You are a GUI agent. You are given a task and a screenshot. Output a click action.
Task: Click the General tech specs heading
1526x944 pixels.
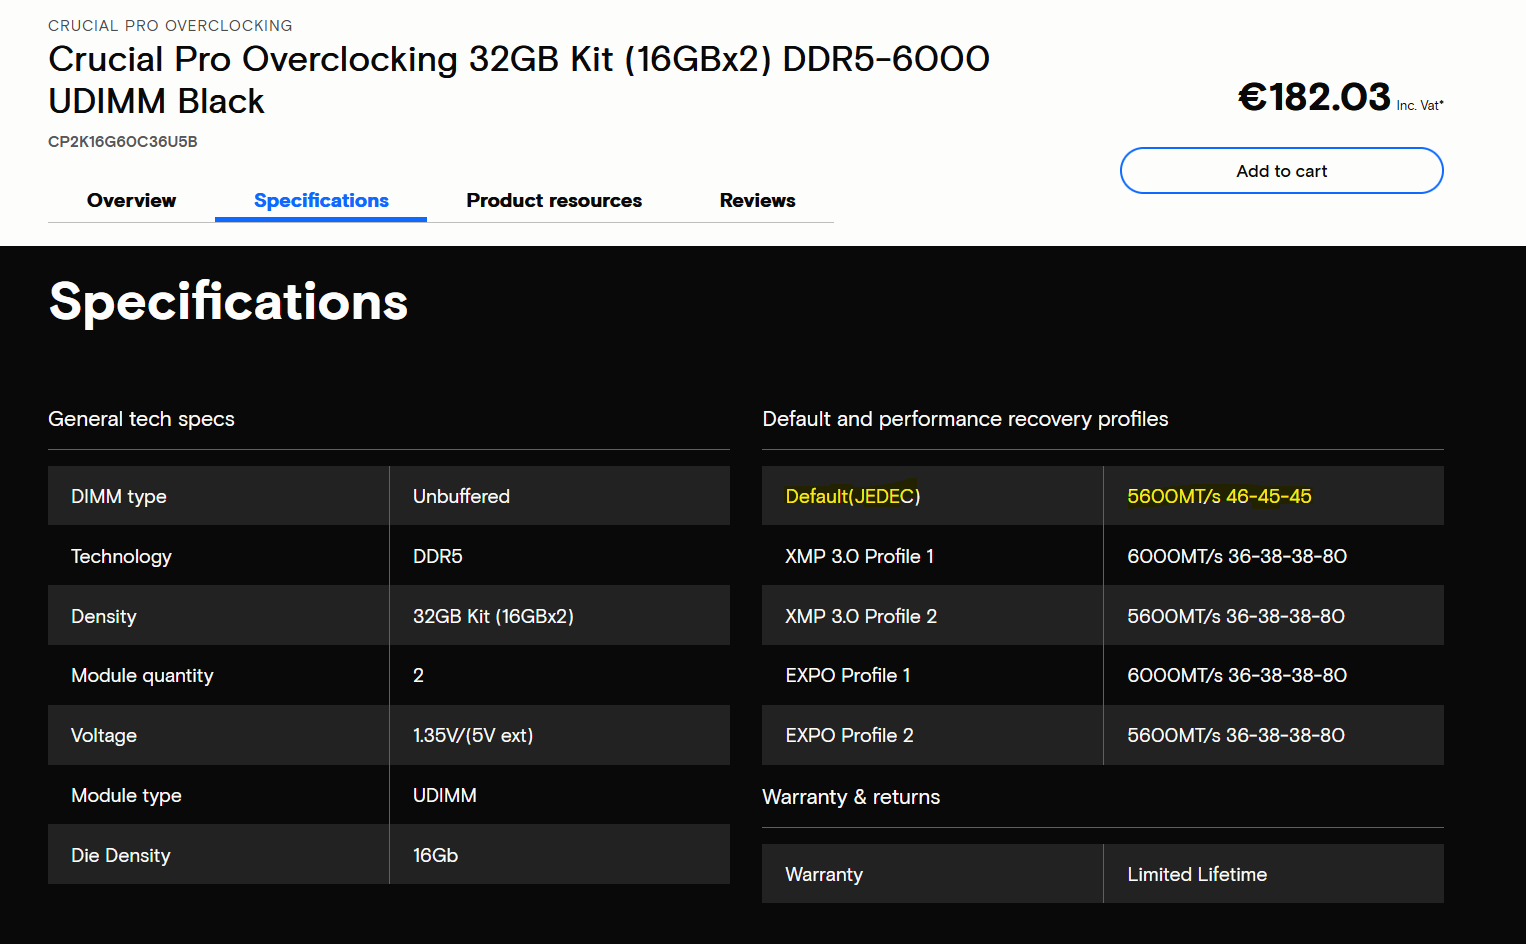click(x=141, y=419)
